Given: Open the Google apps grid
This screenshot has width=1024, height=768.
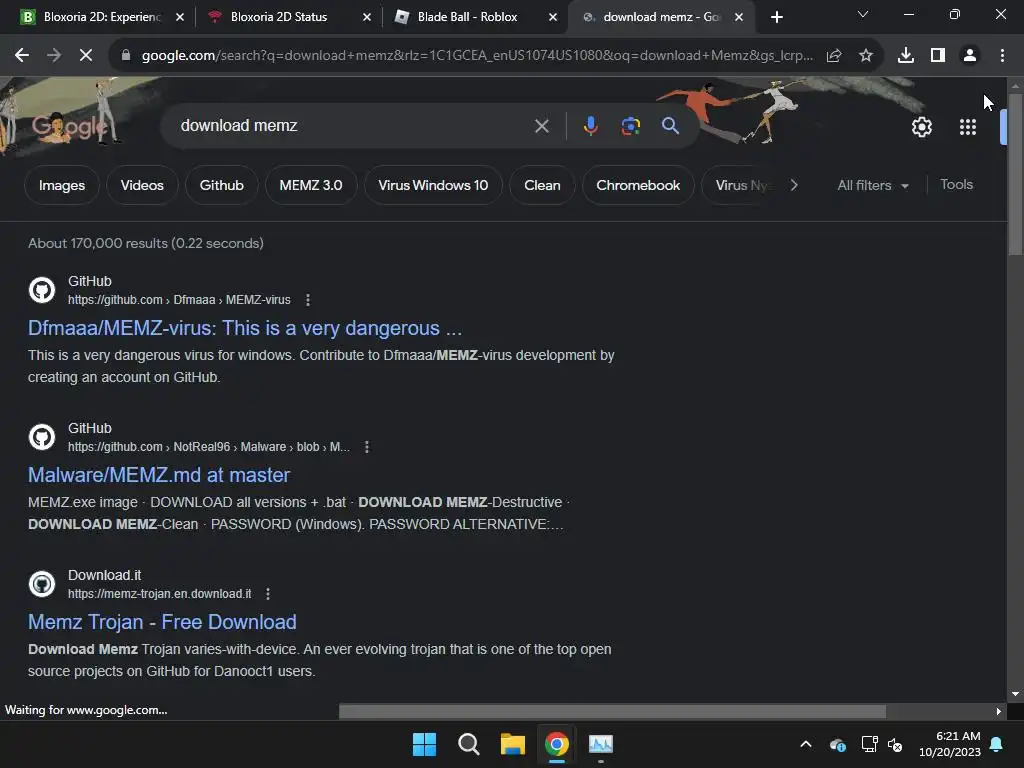Looking at the screenshot, I should click(x=968, y=127).
